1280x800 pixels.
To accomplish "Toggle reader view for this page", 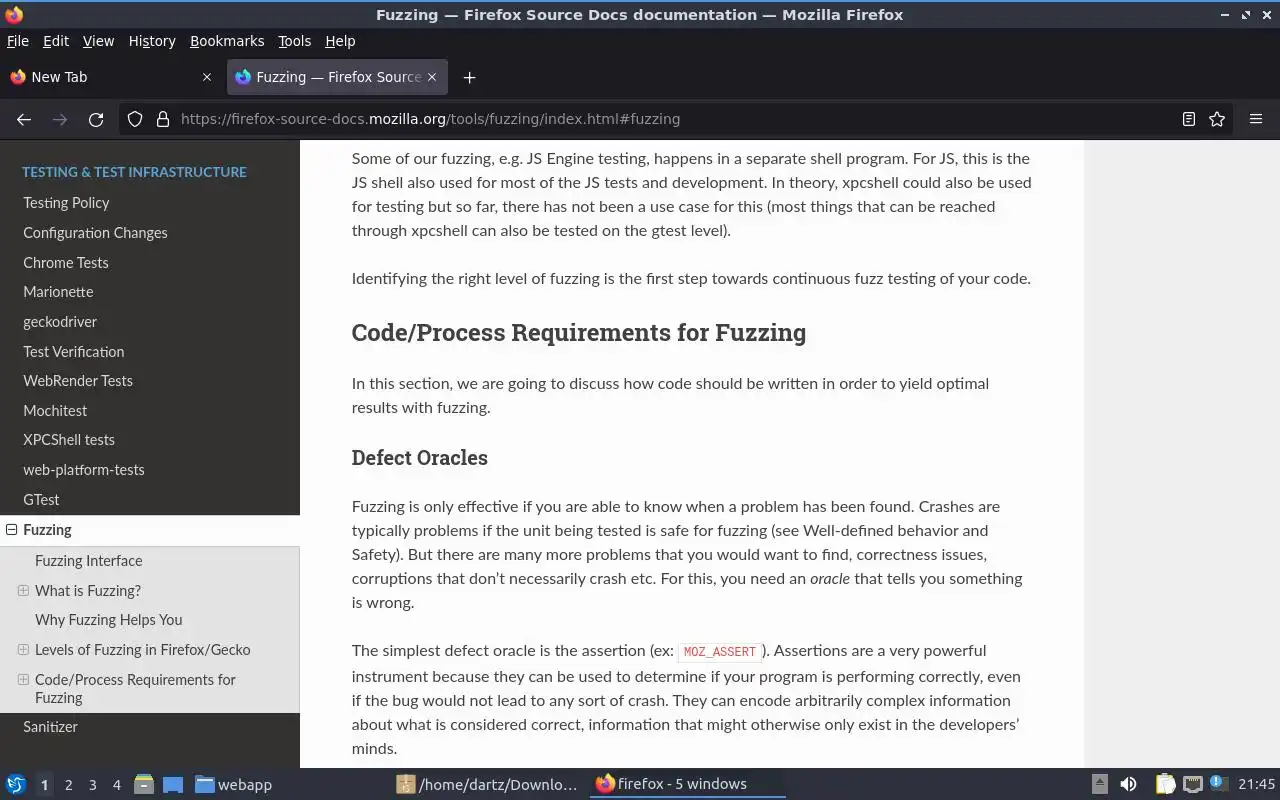I will [x=1189, y=119].
